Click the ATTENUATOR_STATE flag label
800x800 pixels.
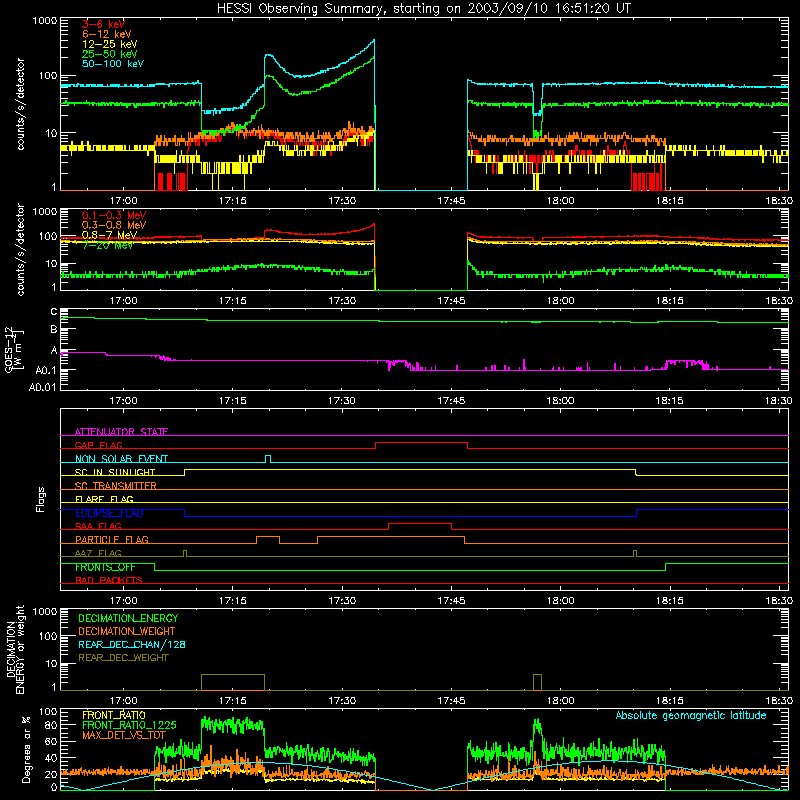click(x=121, y=432)
